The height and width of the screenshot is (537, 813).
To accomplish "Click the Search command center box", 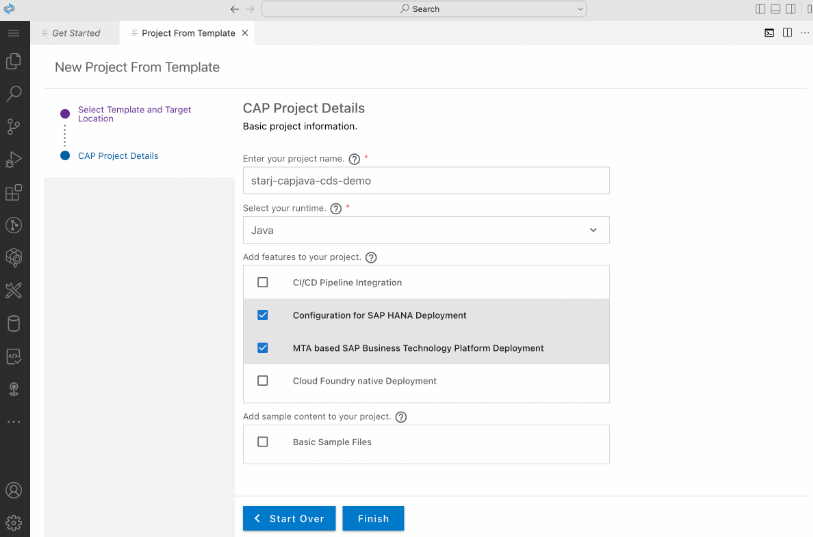I will [x=424, y=9].
